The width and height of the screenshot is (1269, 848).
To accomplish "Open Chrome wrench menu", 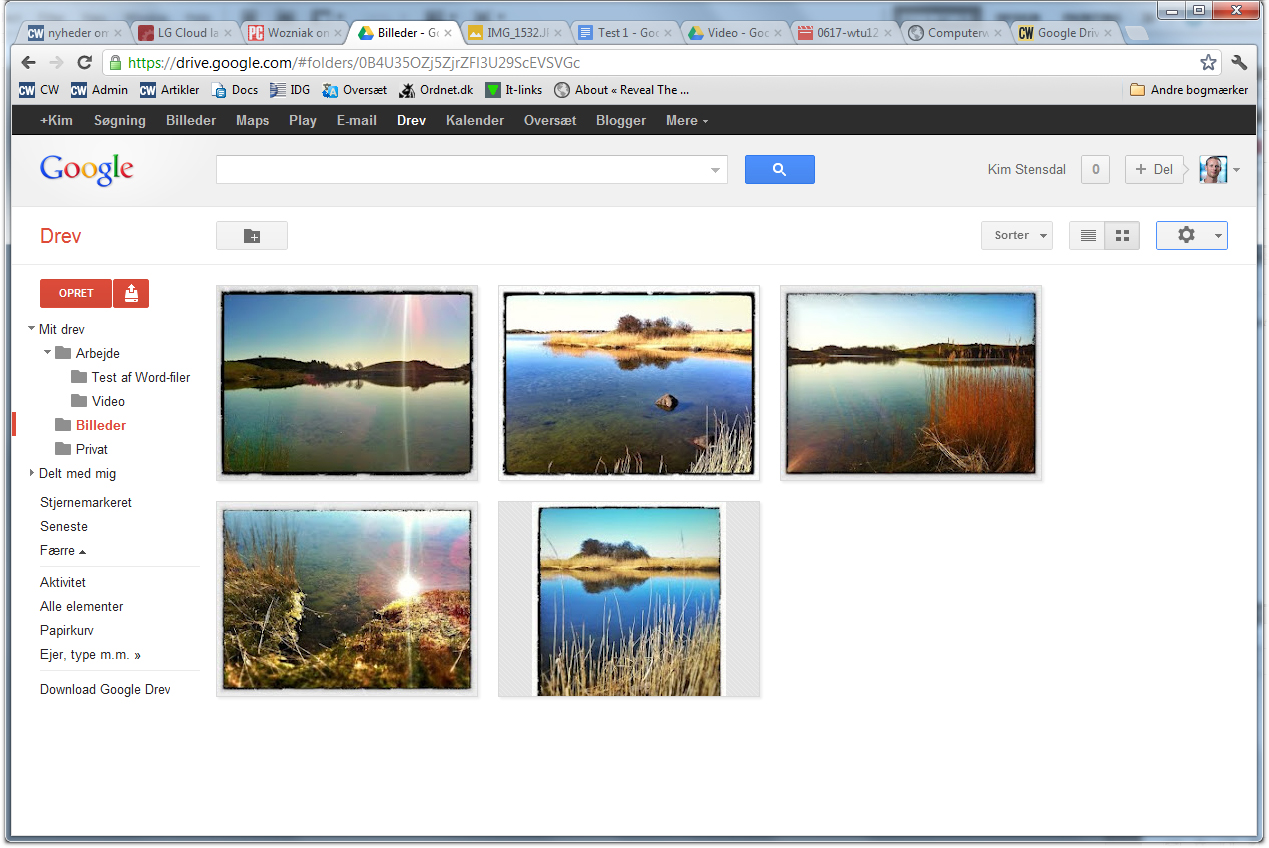I will (1240, 62).
